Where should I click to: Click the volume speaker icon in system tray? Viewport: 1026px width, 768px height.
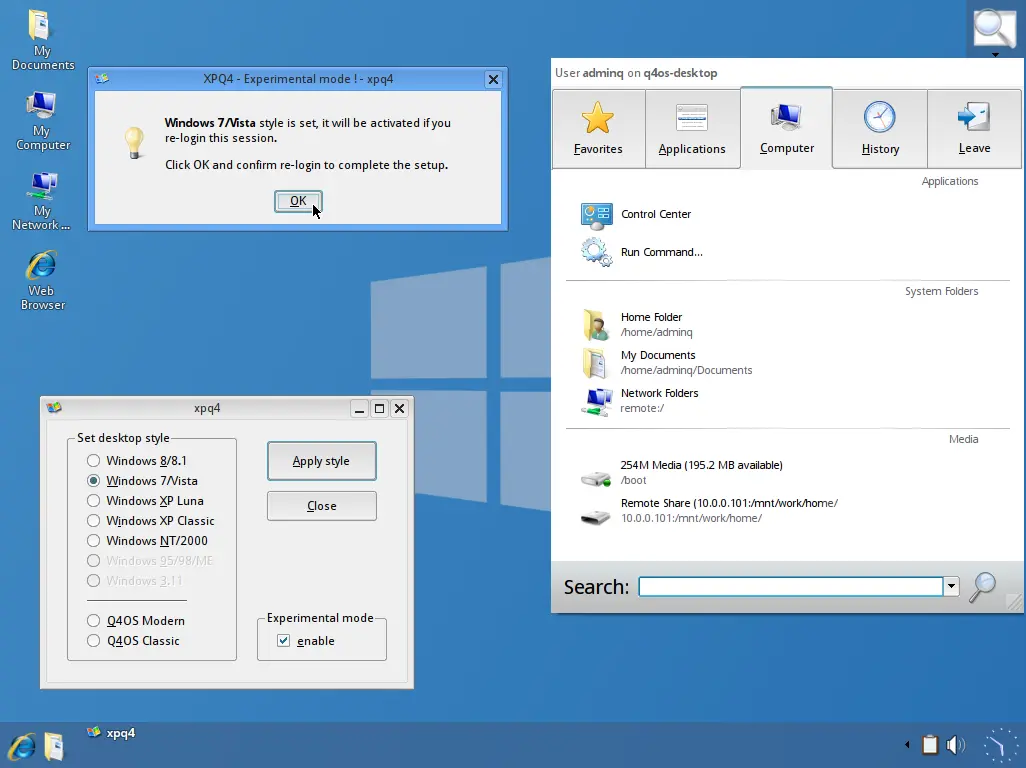tap(956, 745)
